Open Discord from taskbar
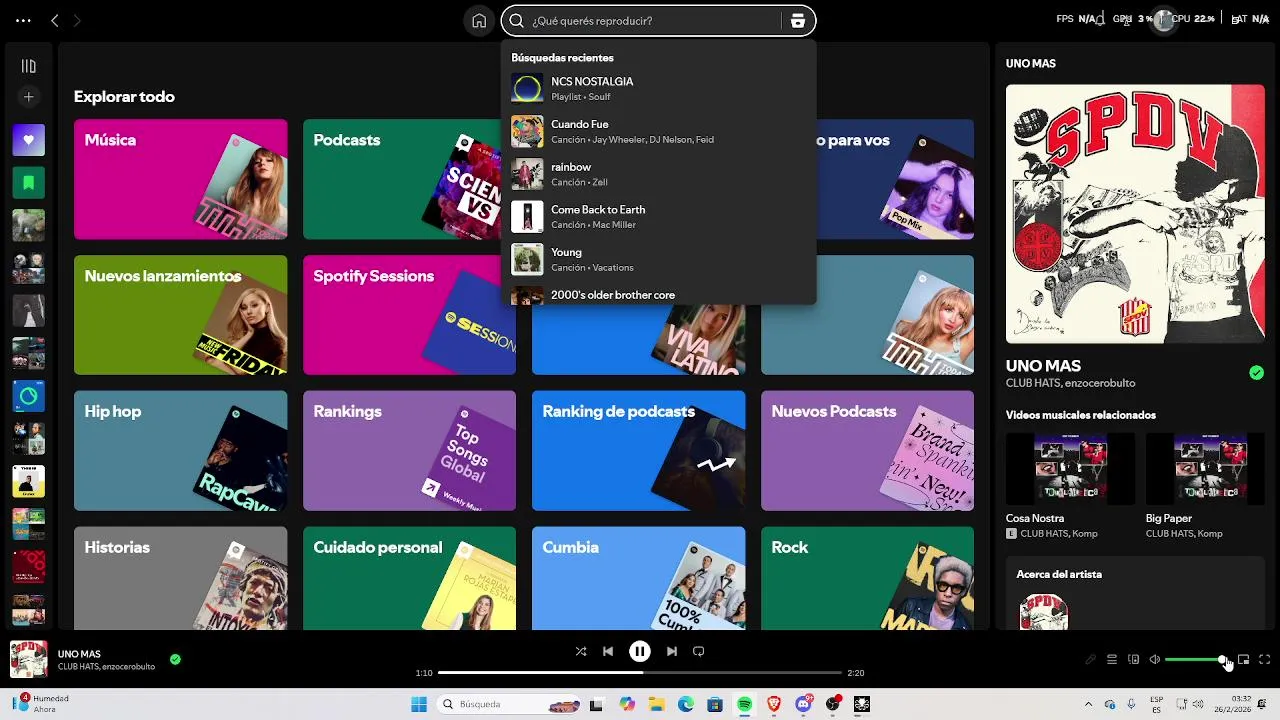This screenshot has height=720, width=1280. [803, 704]
